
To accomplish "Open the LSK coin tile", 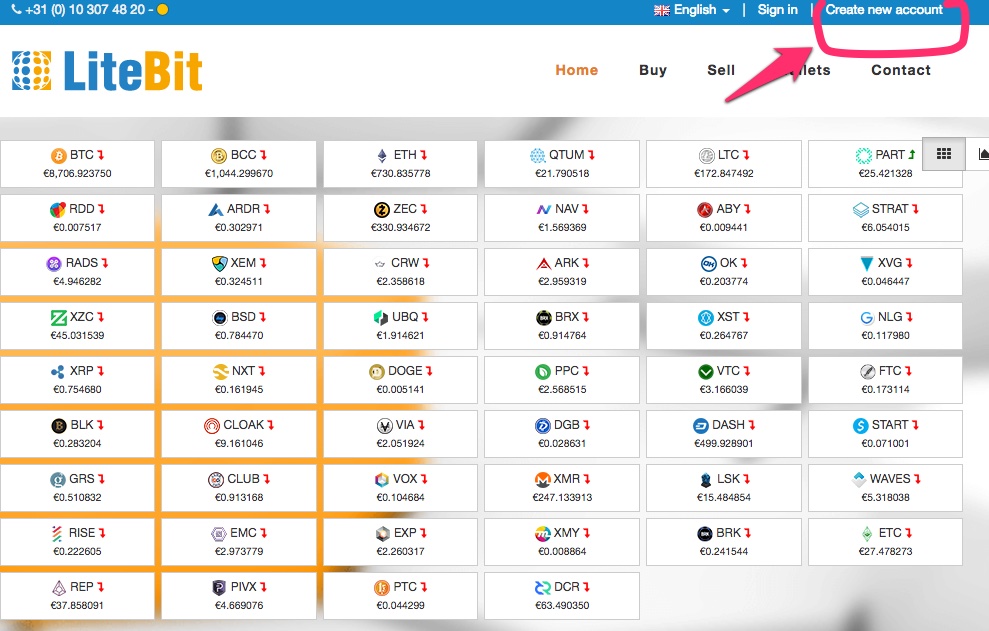I will pyautogui.click(x=723, y=488).
